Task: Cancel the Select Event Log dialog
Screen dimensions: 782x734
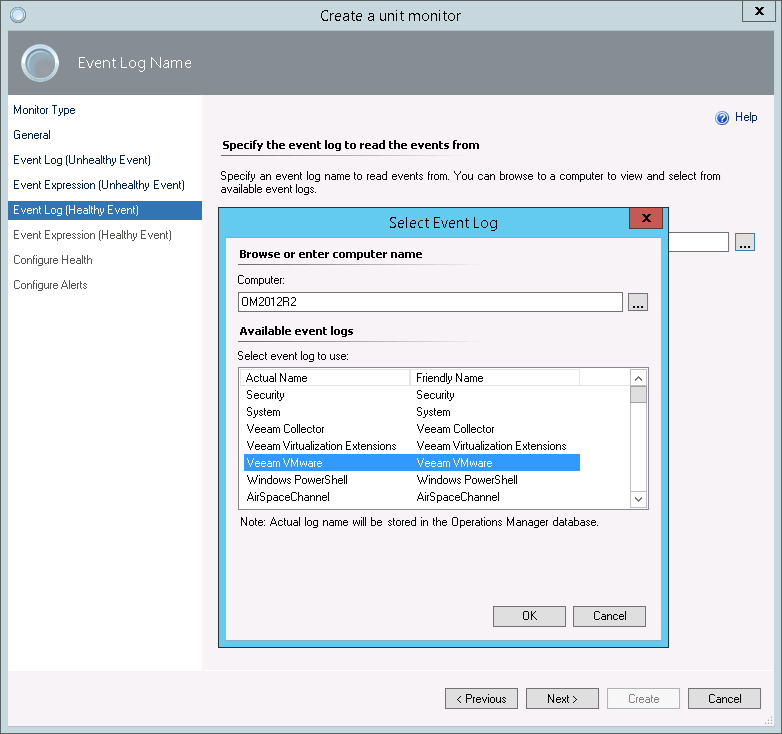Action: (x=609, y=616)
